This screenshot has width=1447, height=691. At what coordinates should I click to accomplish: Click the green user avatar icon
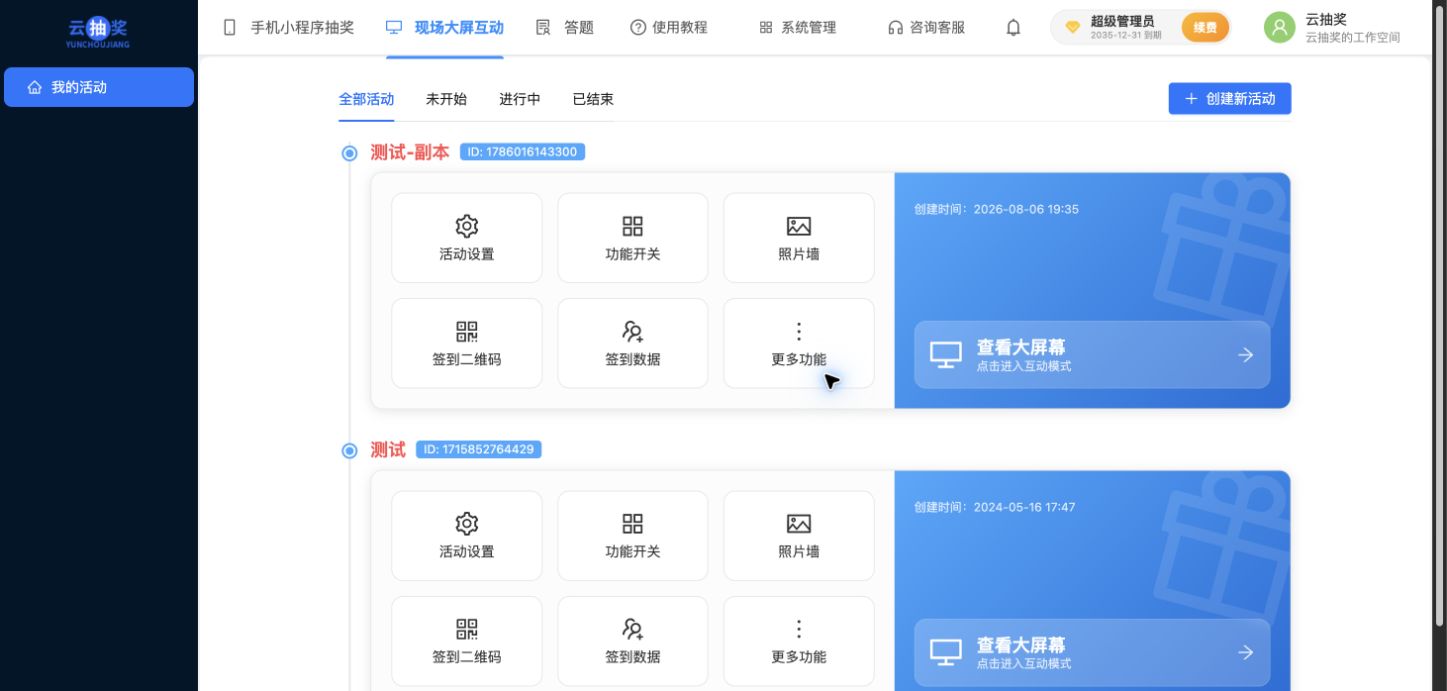1280,28
